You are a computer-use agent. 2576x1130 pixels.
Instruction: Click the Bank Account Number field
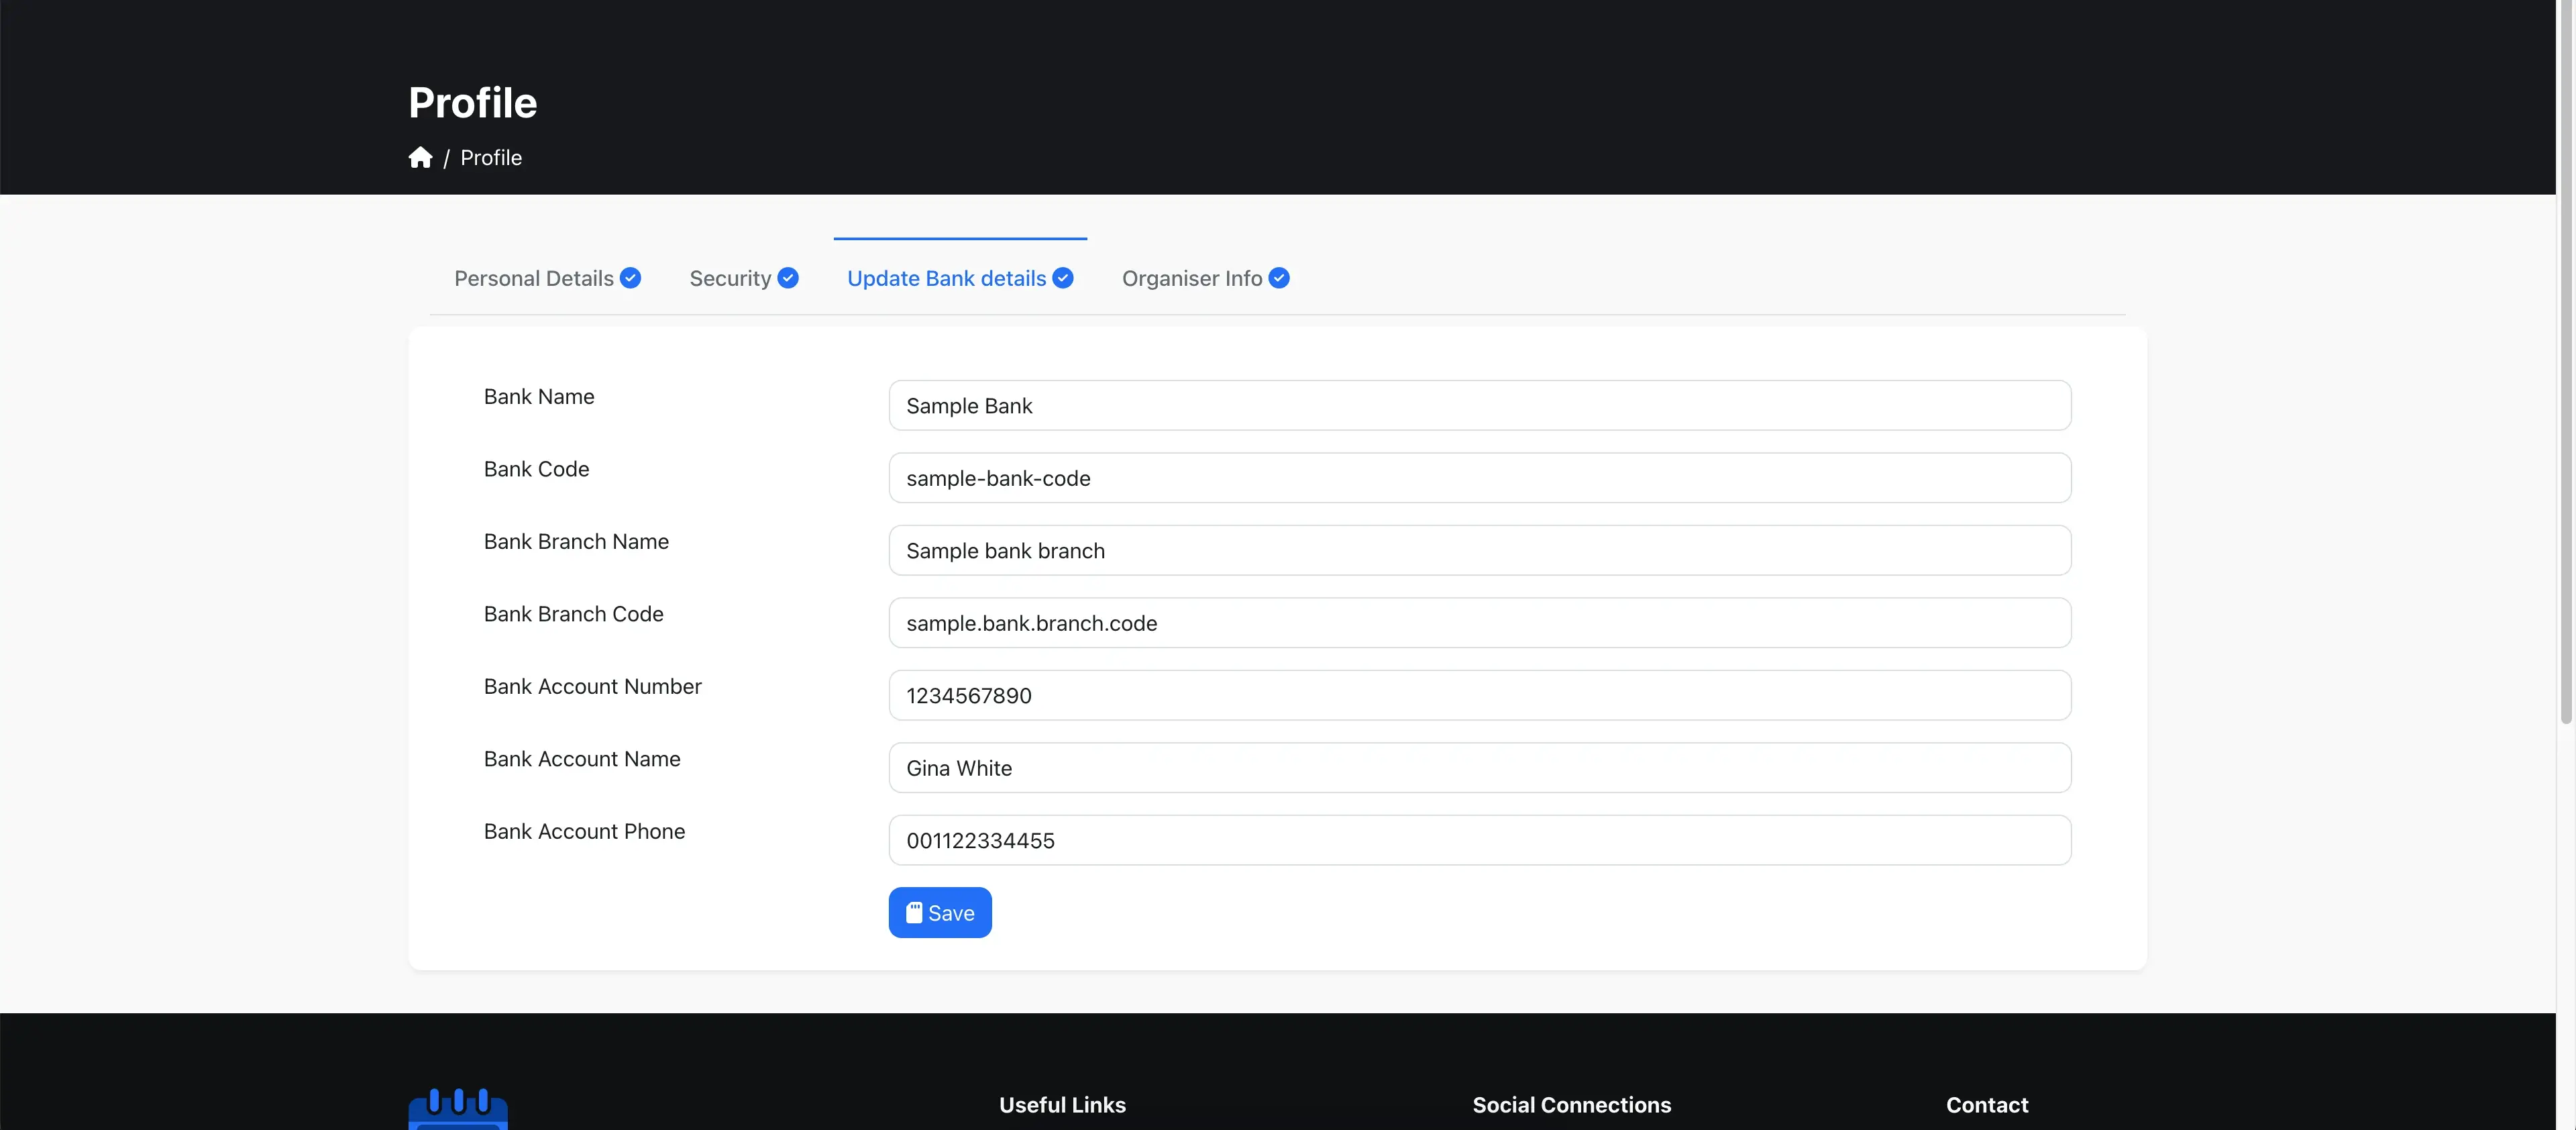(1480, 695)
